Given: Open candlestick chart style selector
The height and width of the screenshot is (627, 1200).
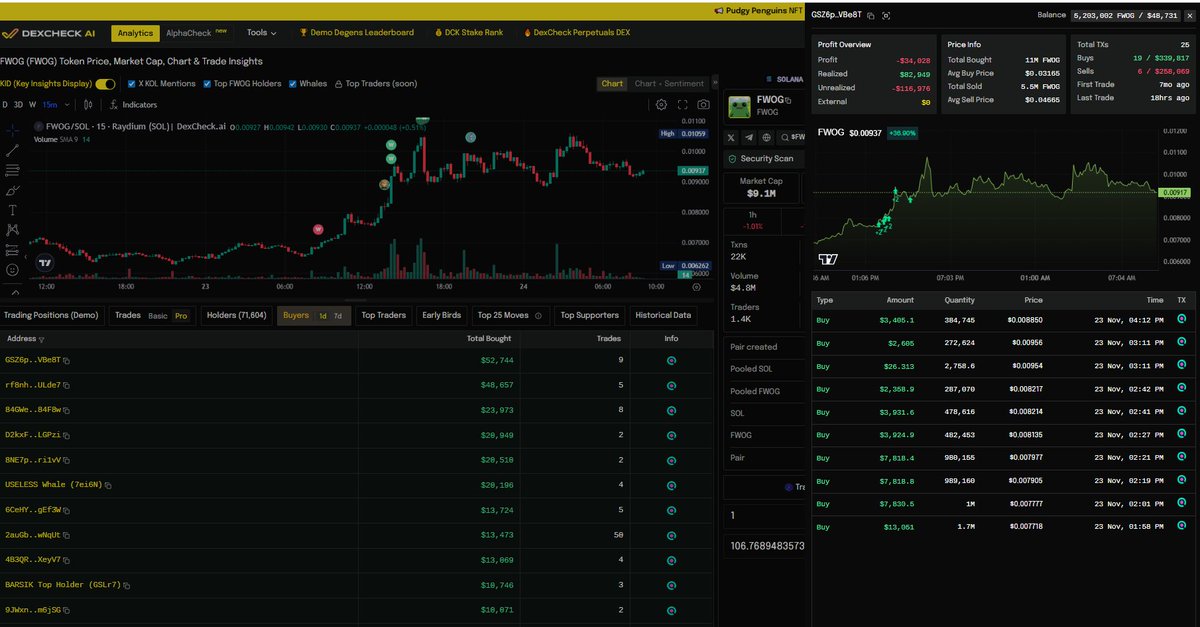Looking at the screenshot, I should coord(88,104).
